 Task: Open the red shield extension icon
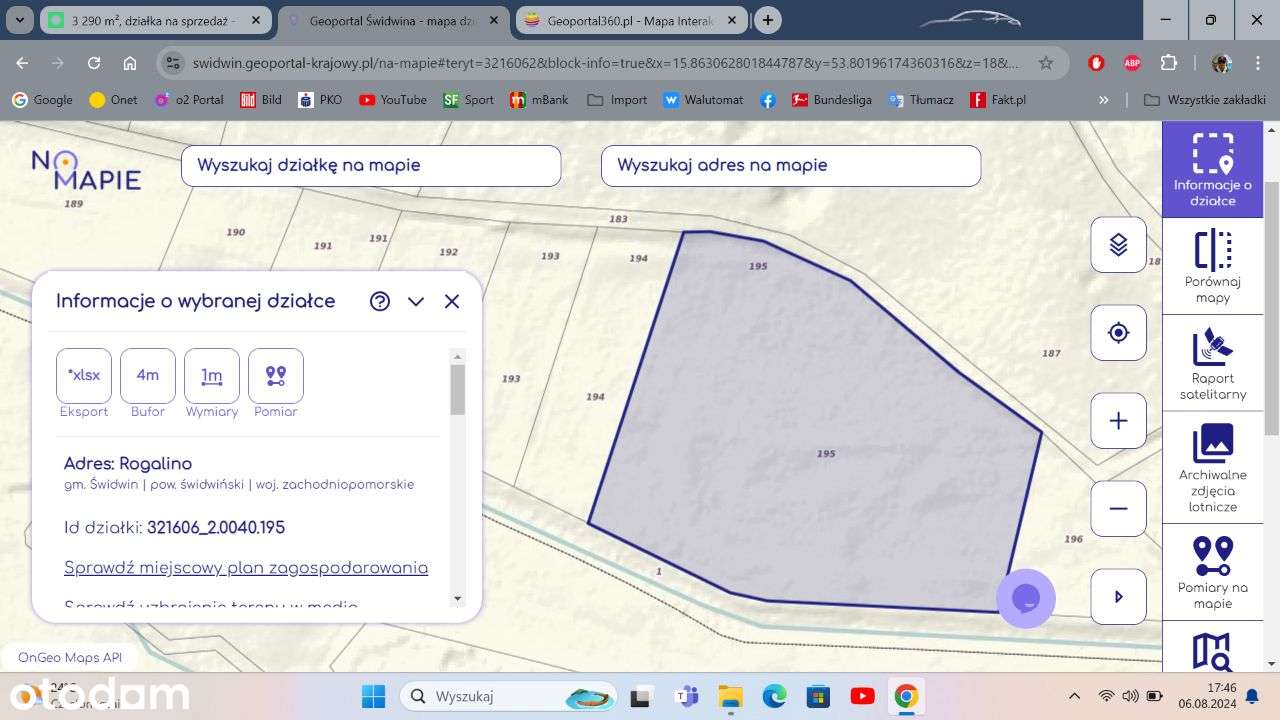pos(1096,63)
